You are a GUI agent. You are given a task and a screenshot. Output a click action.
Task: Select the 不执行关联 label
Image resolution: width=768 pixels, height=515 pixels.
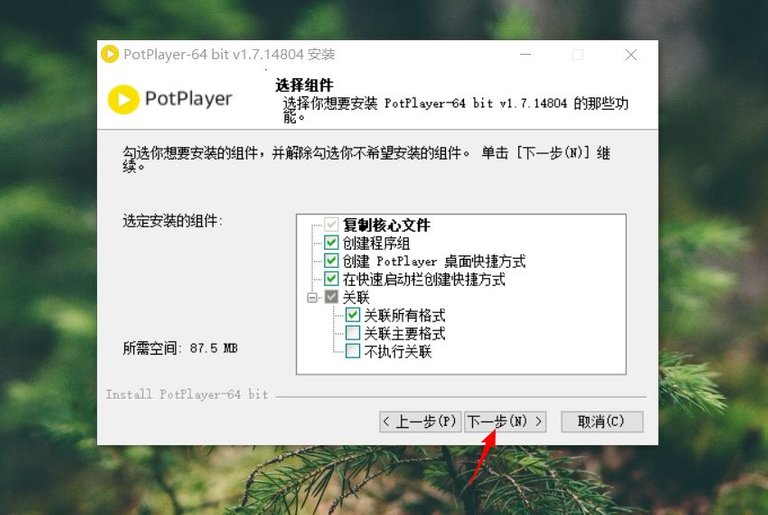pos(398,351)
